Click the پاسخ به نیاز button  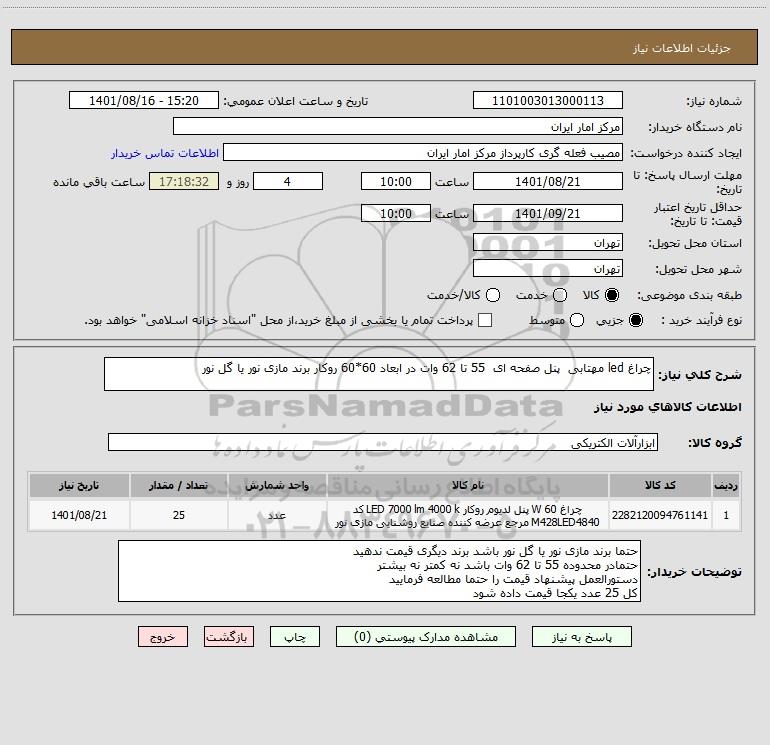pos(582,637)
